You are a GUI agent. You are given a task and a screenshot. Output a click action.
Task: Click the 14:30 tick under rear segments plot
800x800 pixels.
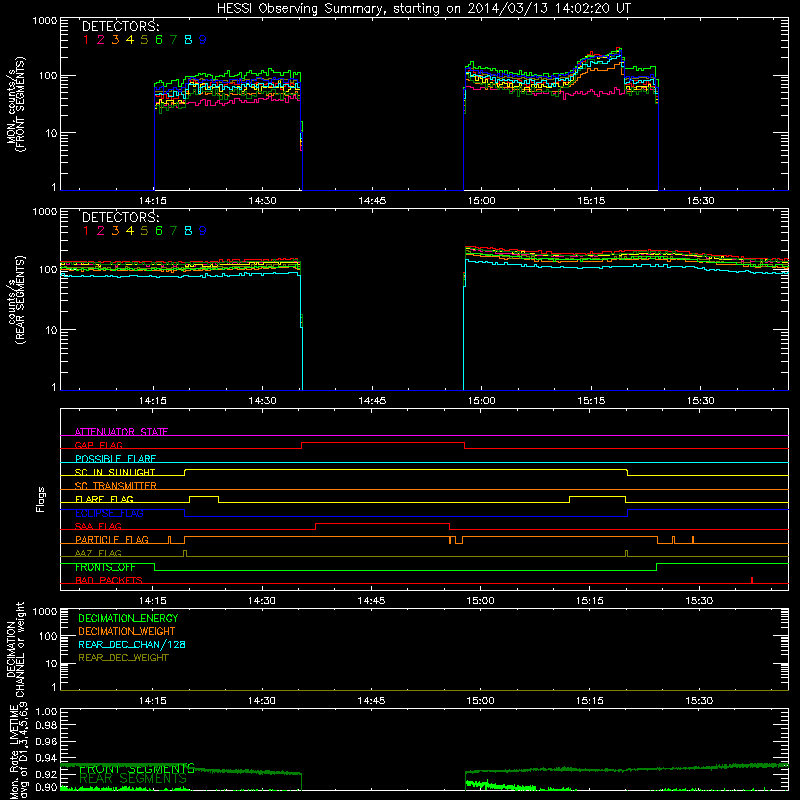pyautogui.click(x=262, y=401)
